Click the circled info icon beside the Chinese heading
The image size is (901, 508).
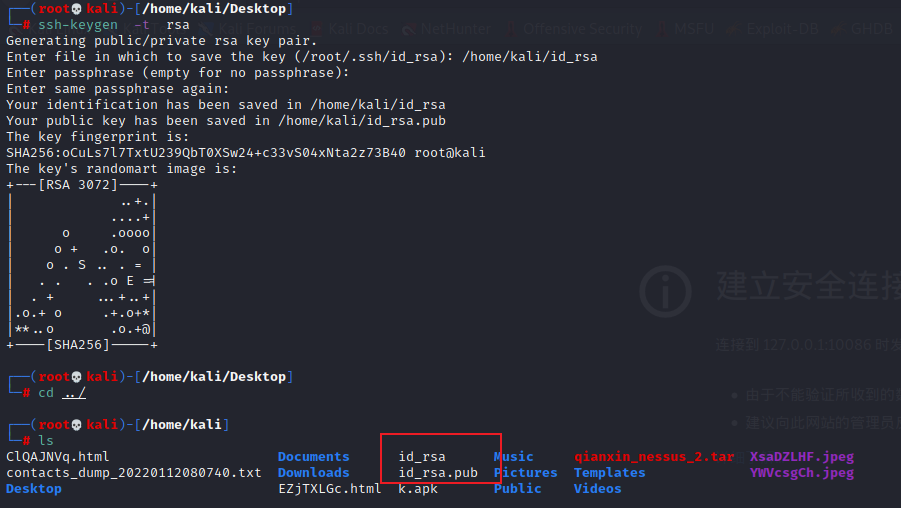[666, 291]
